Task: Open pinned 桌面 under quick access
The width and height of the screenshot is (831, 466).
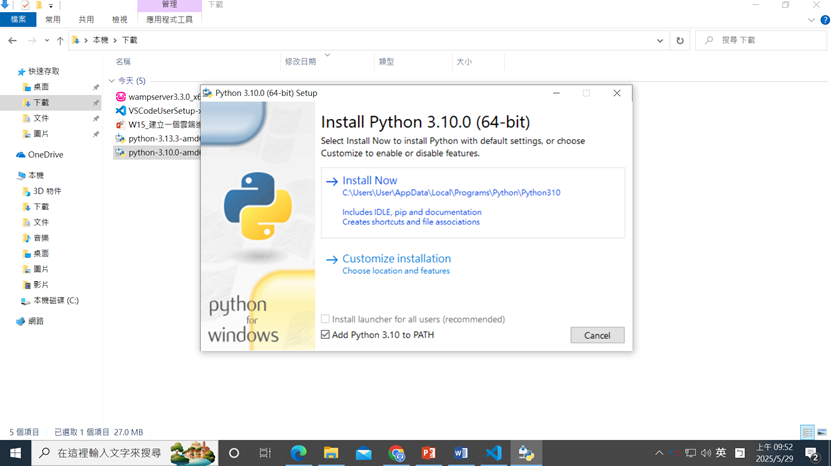Action: [x=41, y=87]
